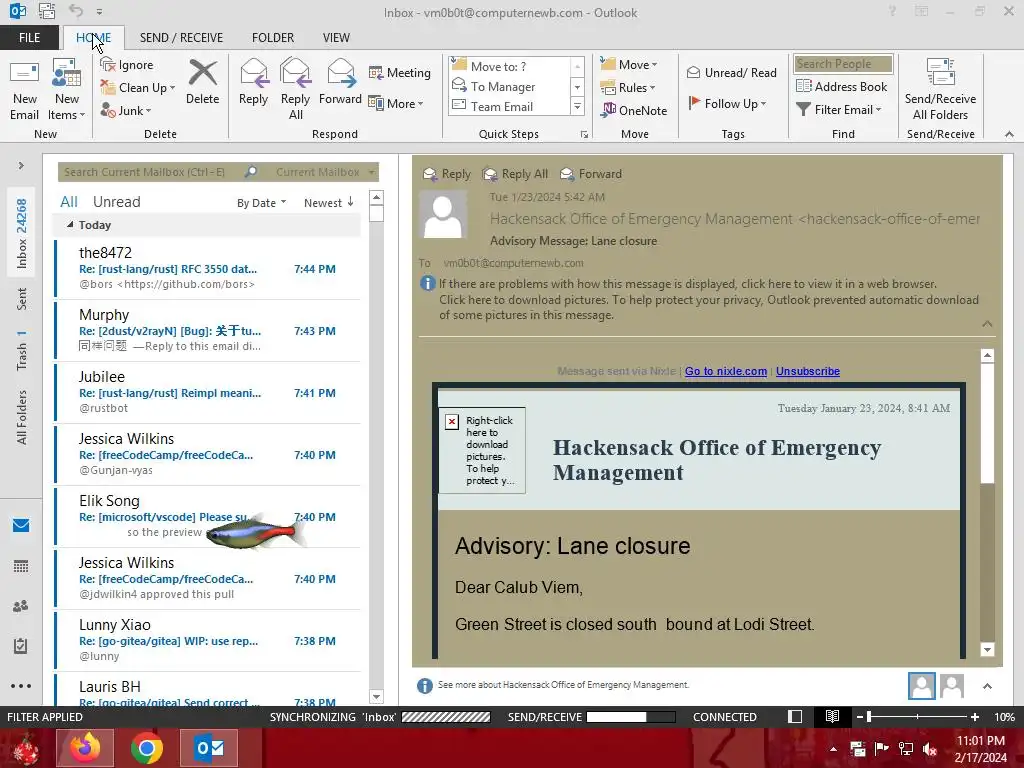Open the Inbox folder in sidebar
This screenshot has height=768, width=1024.
(22, 233)
